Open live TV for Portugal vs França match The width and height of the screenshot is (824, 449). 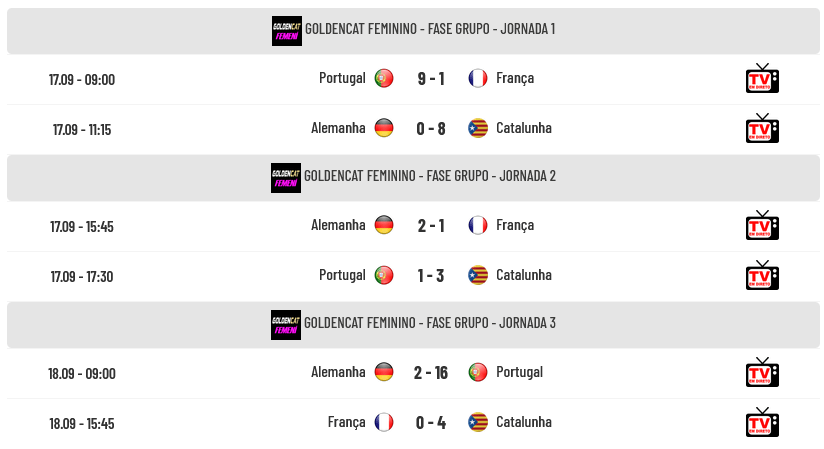point(762,78)
